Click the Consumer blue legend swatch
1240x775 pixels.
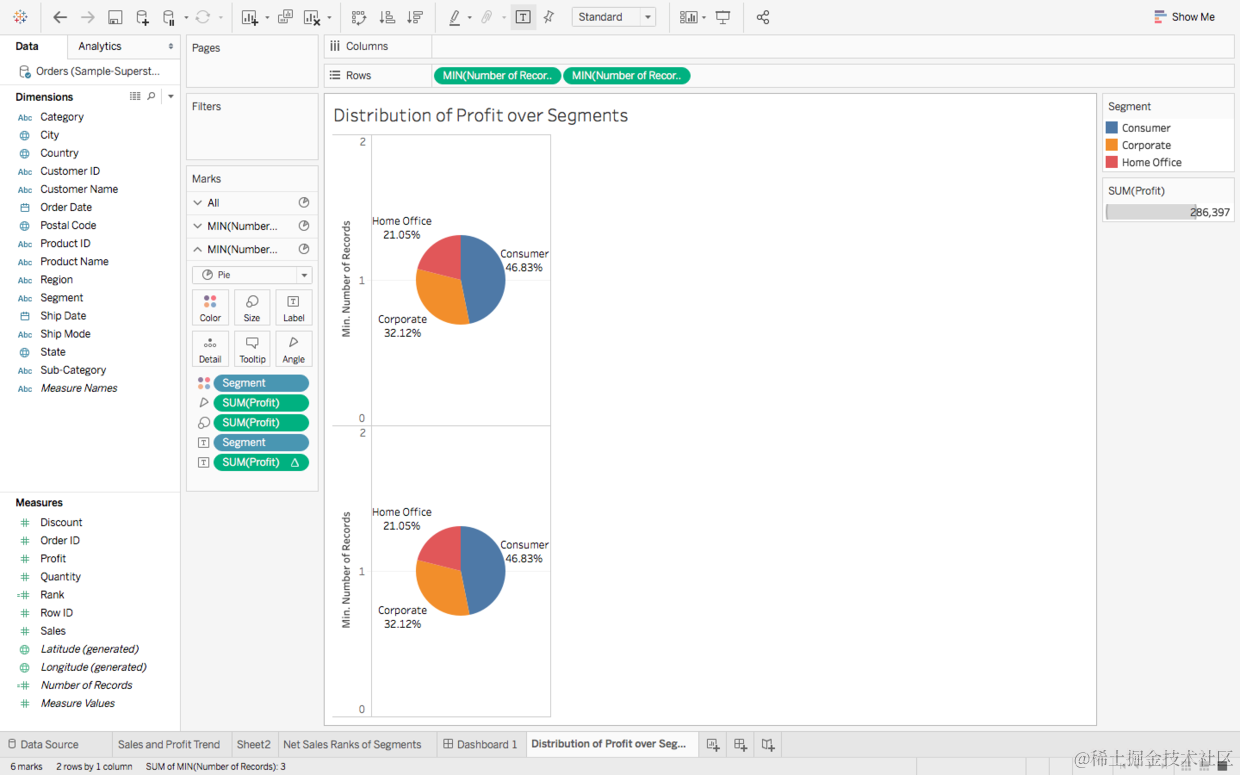[x=1112, y=128]
